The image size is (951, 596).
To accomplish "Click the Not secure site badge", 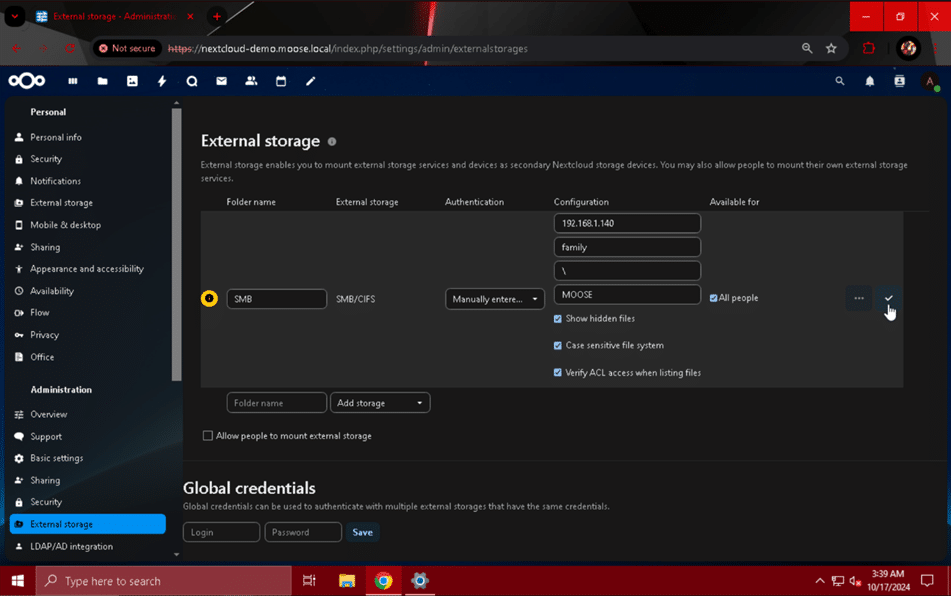I will [x=127, y=49].
